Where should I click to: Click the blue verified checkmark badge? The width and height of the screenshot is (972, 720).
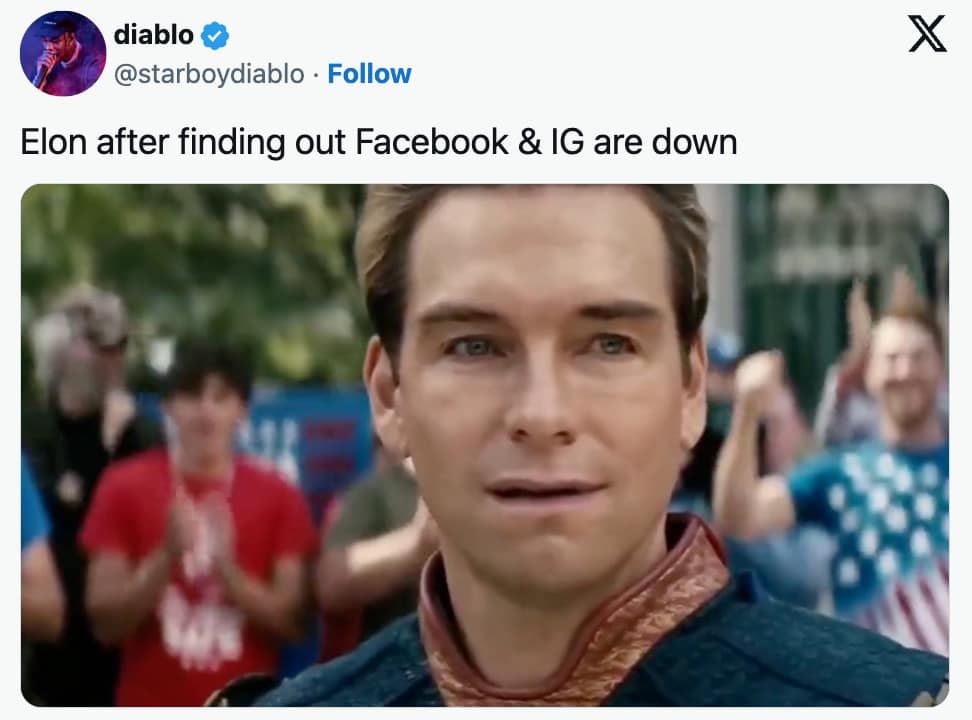(x=215, y=35)
